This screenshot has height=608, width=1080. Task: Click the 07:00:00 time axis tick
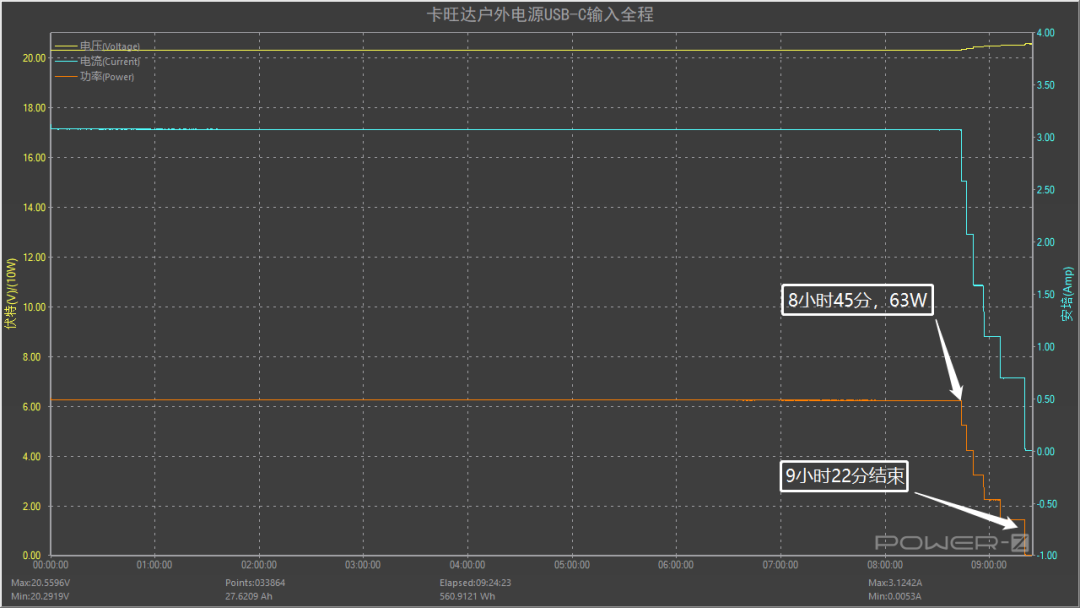(780, 565)
